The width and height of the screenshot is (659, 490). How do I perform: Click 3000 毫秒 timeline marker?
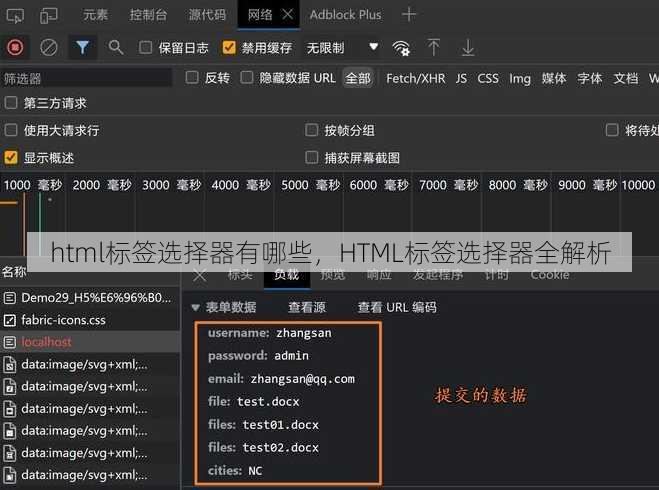pyautogui.click(x=171, y=185)
